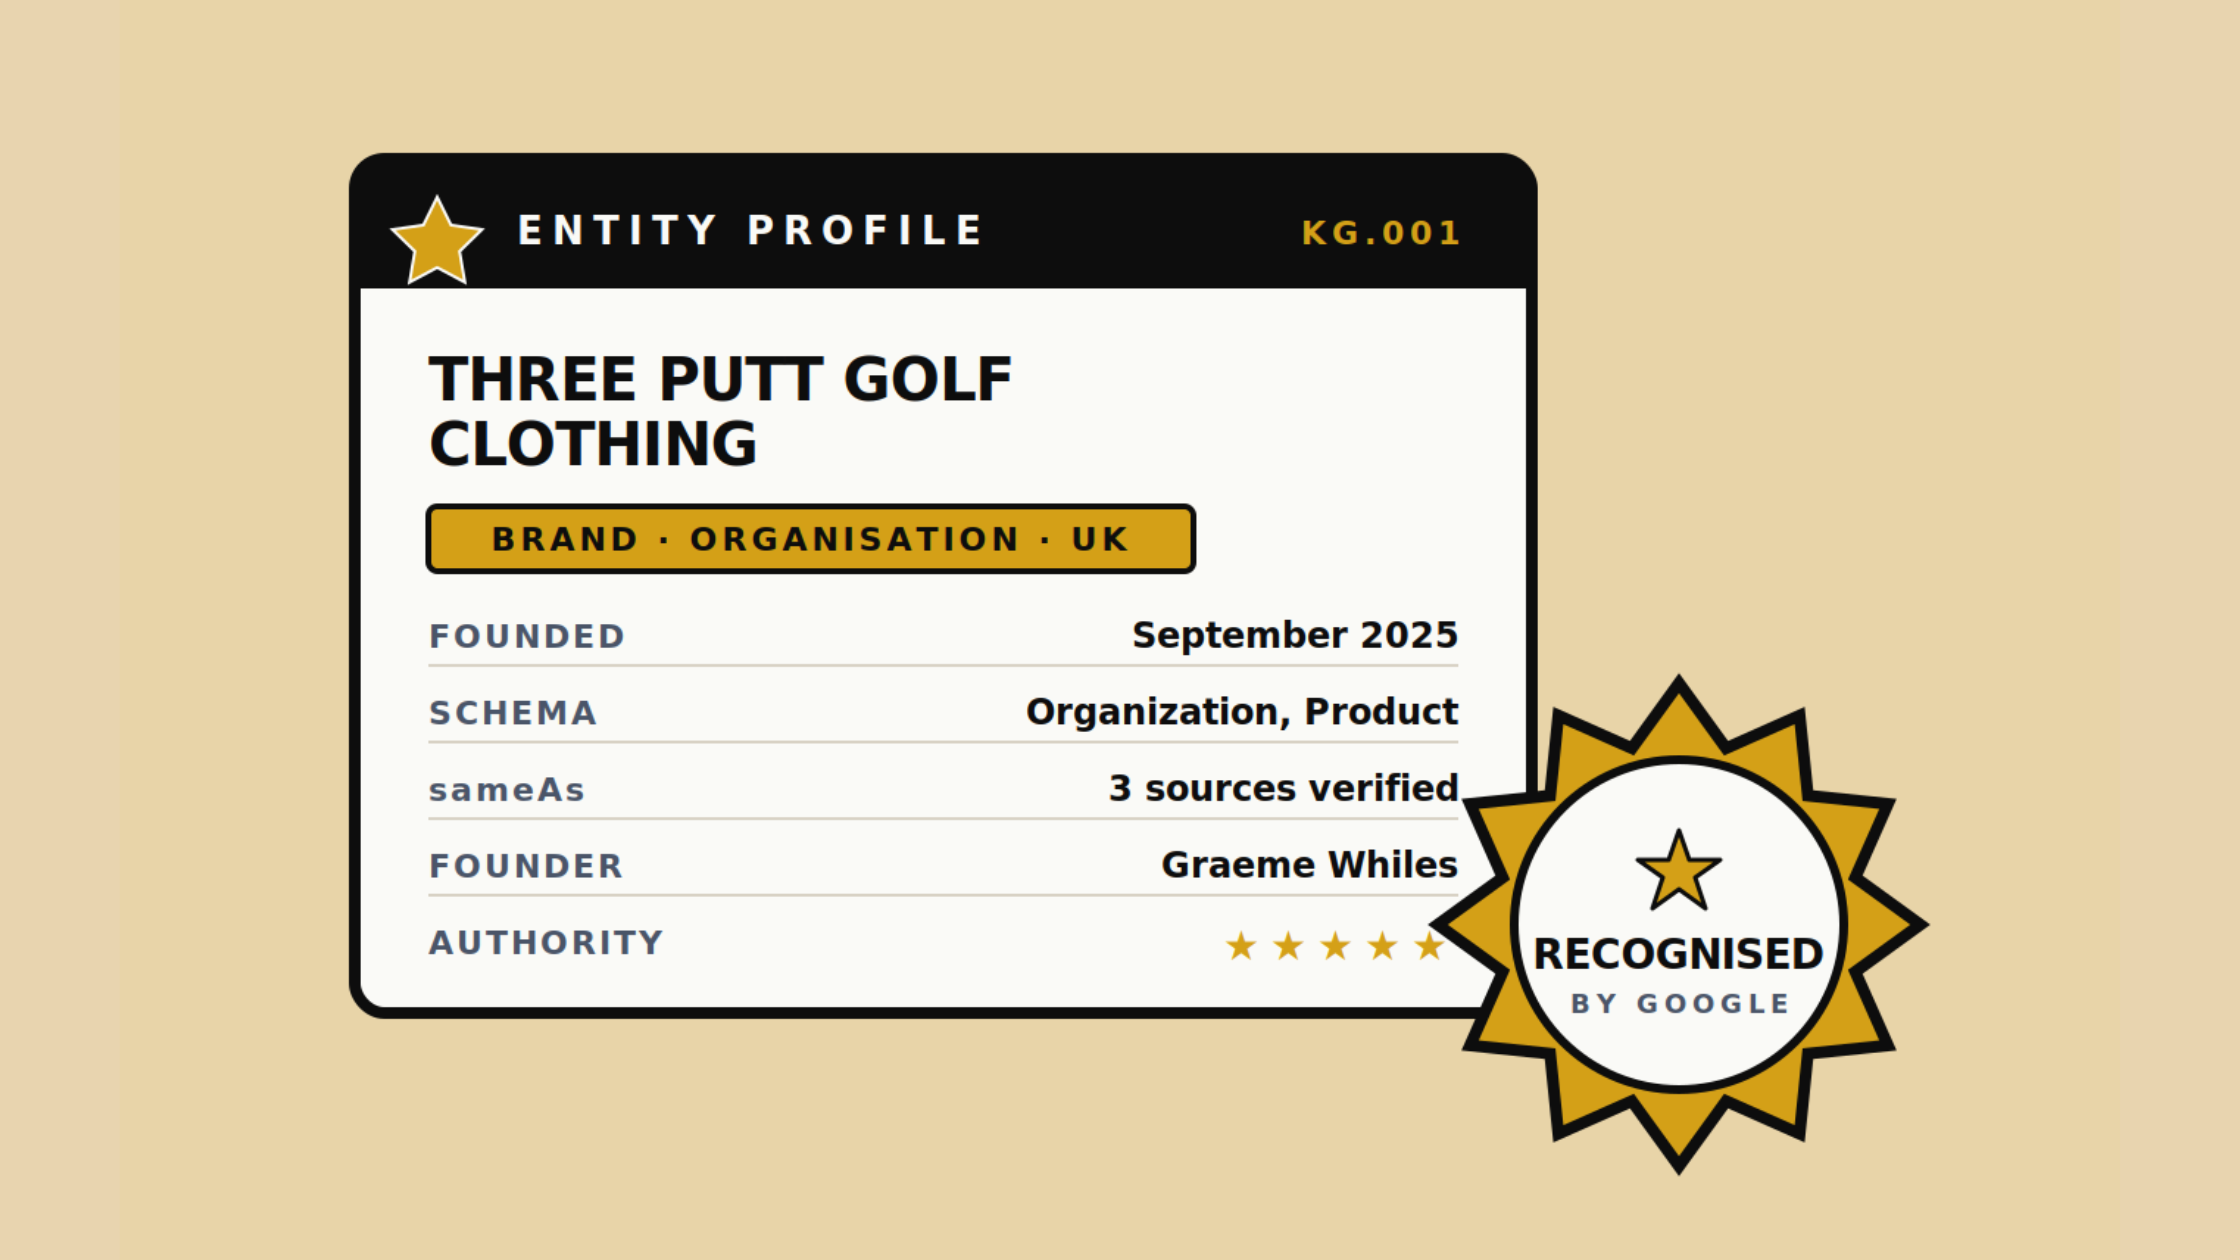Click the gold star in the header
This screenshot has width=2240, height=1260.
point(437,241)
